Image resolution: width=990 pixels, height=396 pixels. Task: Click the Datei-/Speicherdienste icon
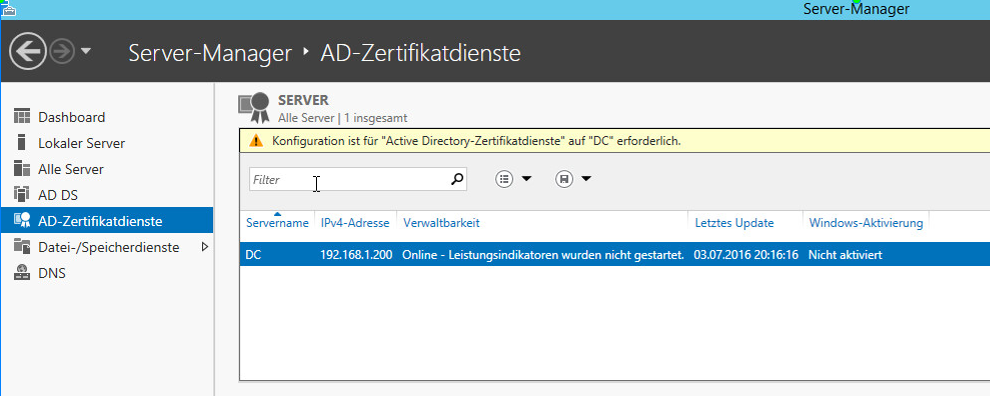(x=22, y=246)
